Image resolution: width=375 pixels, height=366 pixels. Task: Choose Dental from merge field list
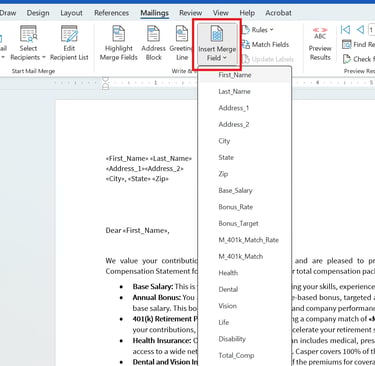245,289
